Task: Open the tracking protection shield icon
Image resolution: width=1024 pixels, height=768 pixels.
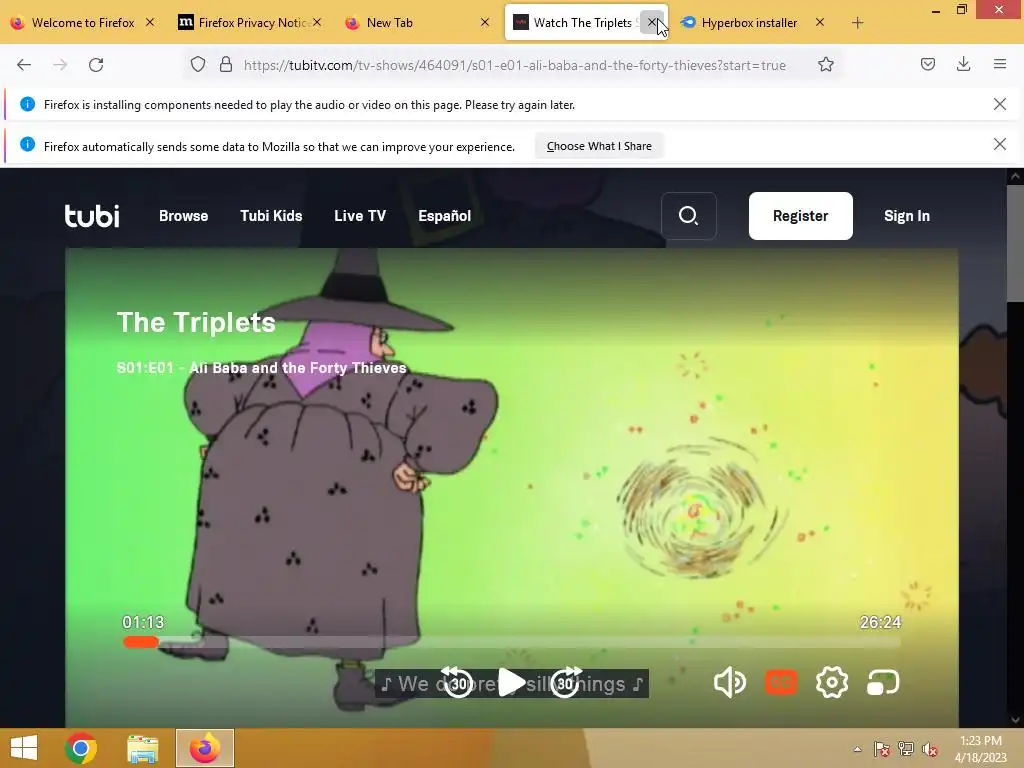Action: (198, 64)
